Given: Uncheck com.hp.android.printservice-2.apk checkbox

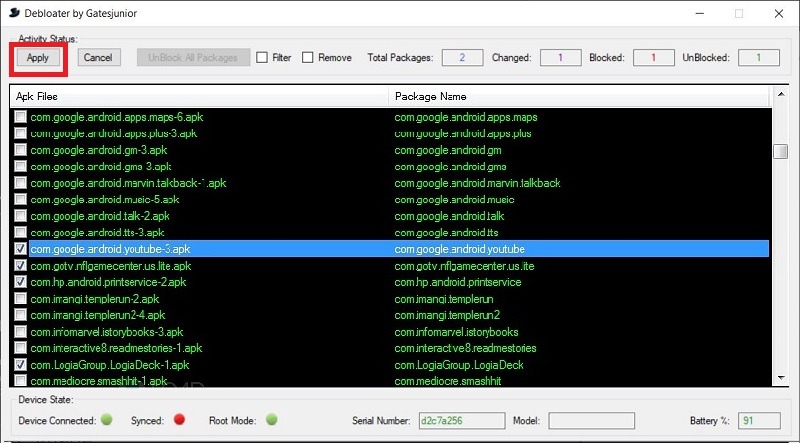Looking at the screenshot, I should (20, 282).
